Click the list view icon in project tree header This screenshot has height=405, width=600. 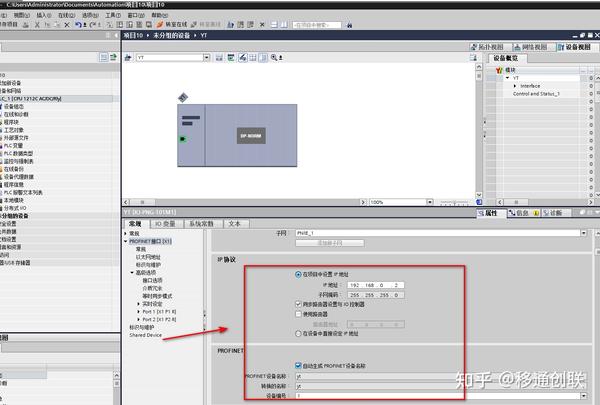coord(103,57)
